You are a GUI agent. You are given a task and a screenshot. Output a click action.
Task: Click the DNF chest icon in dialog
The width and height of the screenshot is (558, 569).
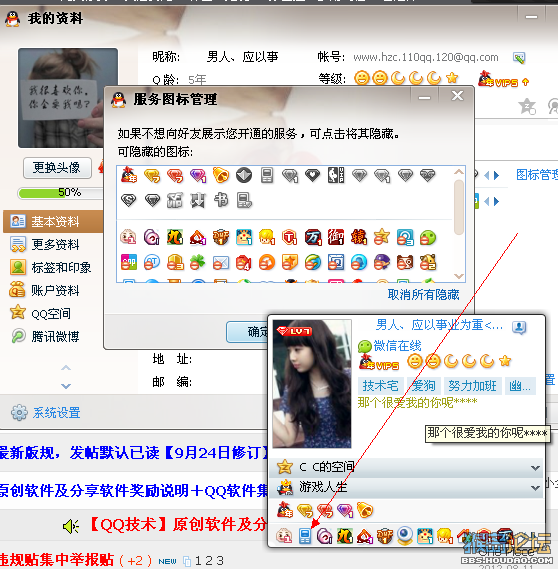(x=221, y=237)
